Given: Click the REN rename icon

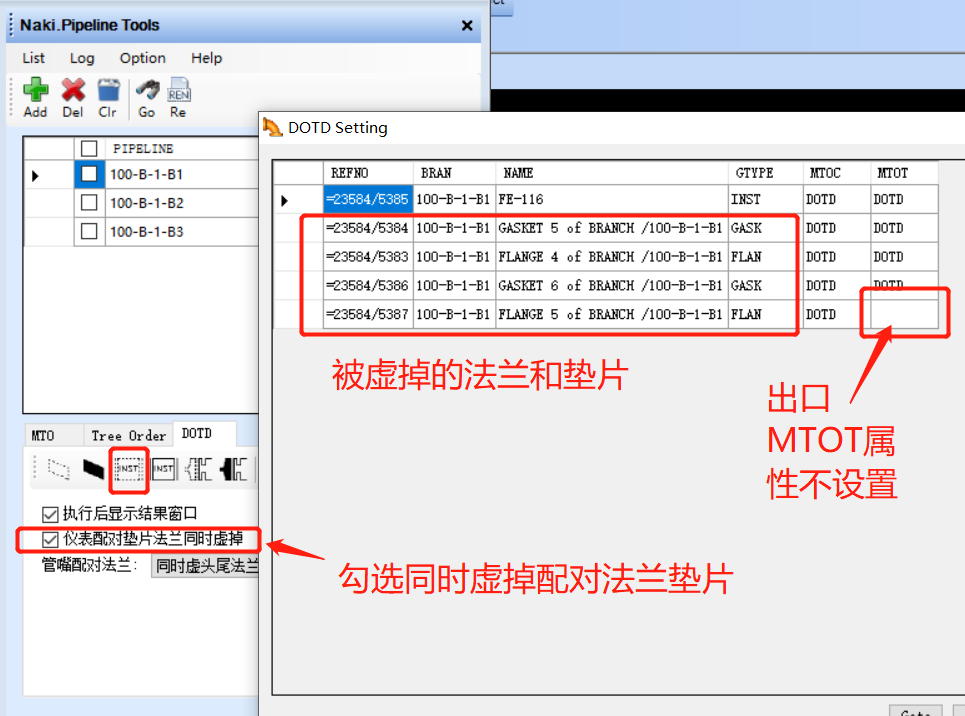Looking at the screenshot, I should [178, 91].
